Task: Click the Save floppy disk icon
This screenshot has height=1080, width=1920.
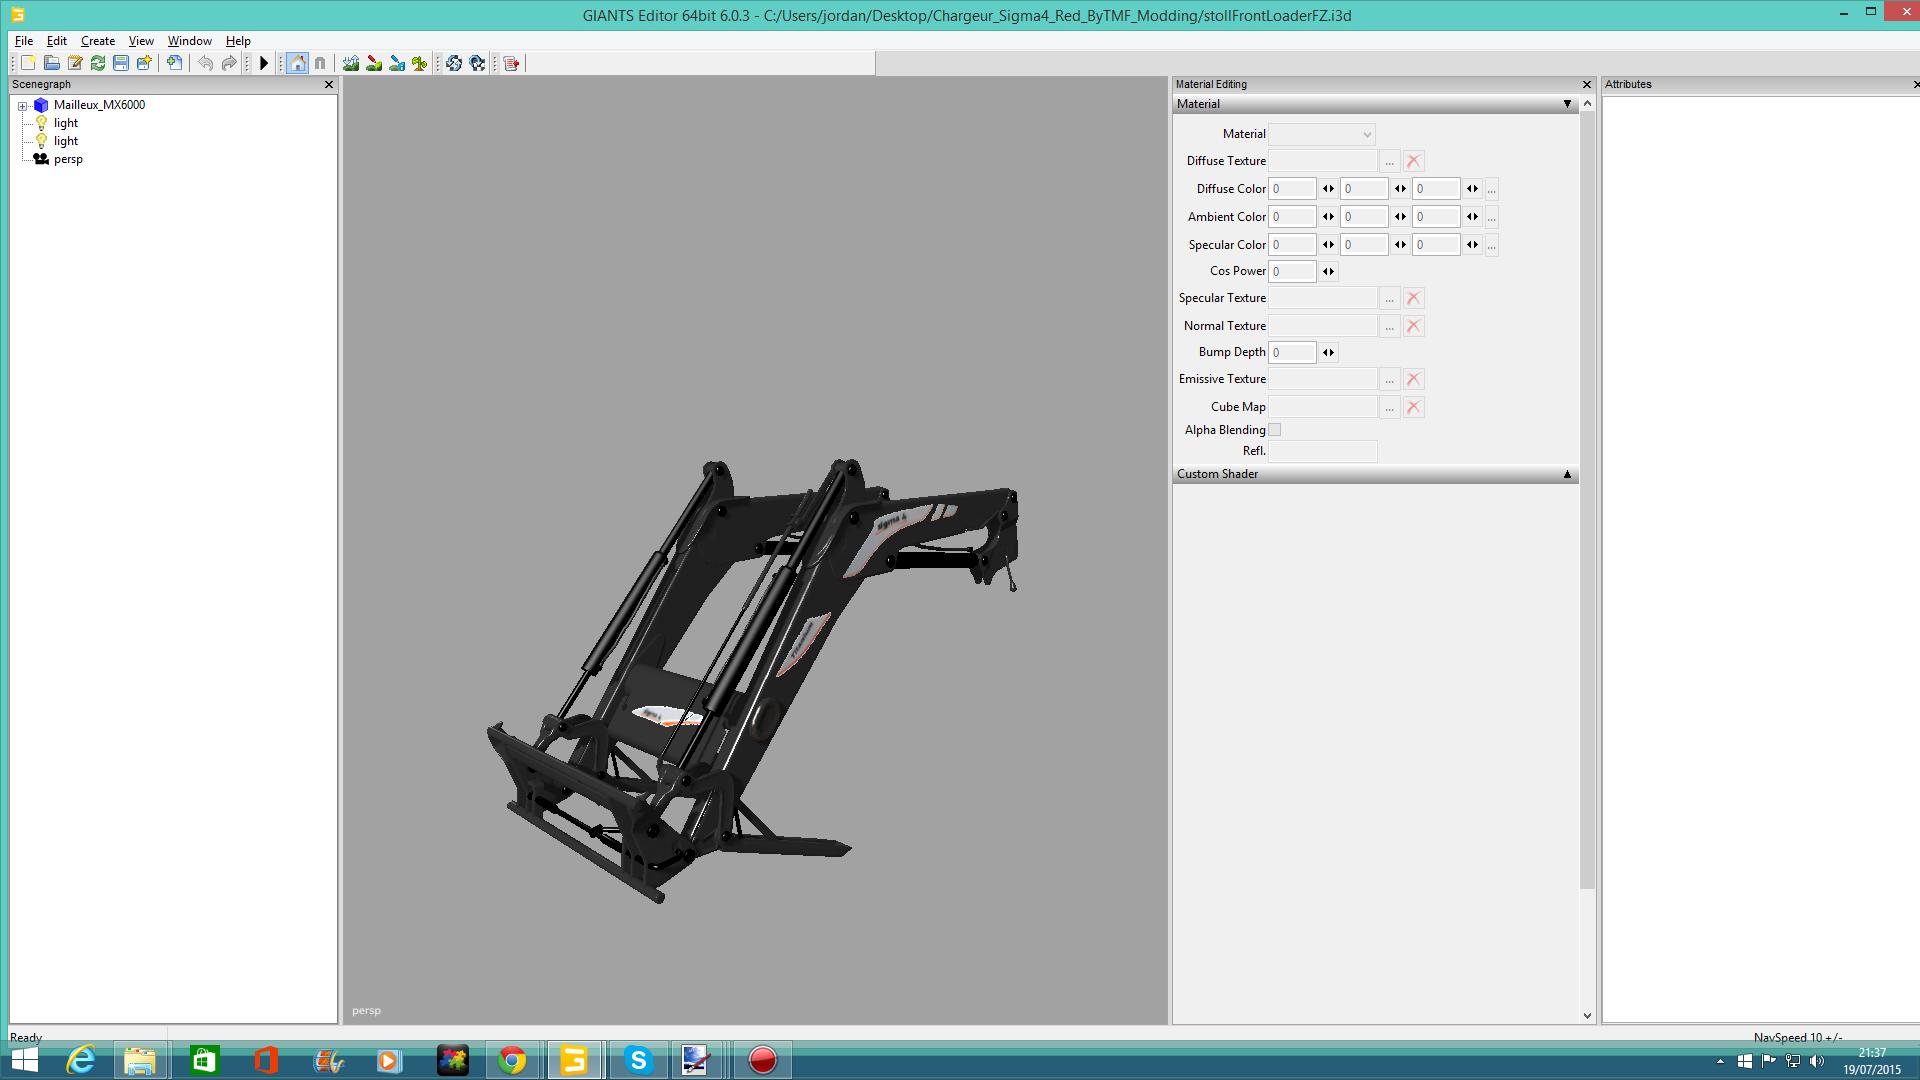Action: click(x=121, y=63)
